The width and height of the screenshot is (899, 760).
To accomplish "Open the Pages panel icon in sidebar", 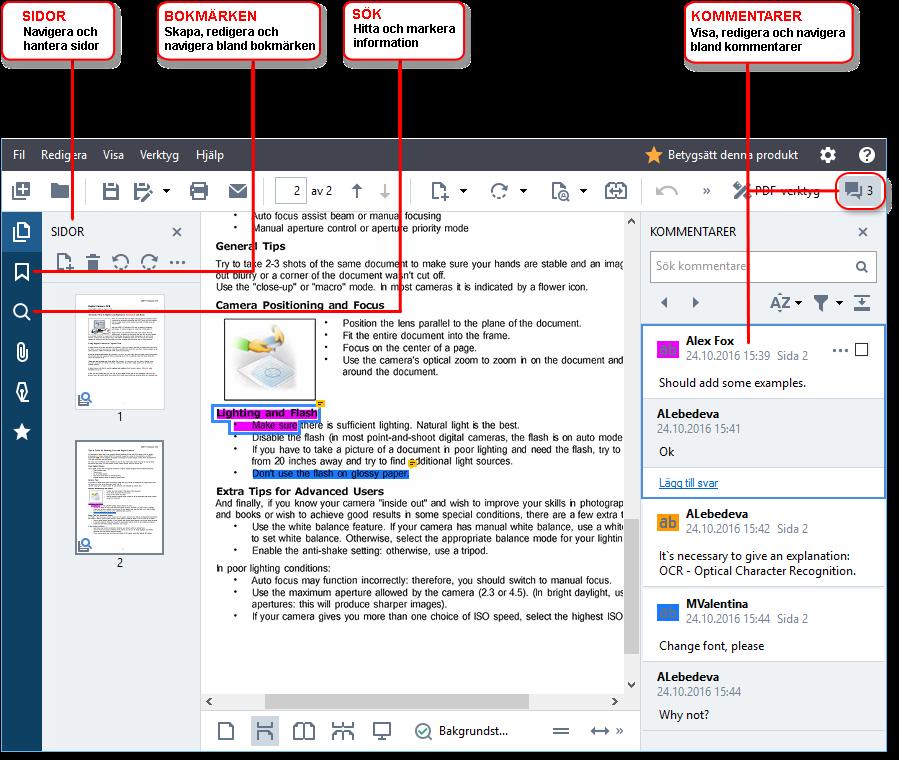I will tap(22, 232).
